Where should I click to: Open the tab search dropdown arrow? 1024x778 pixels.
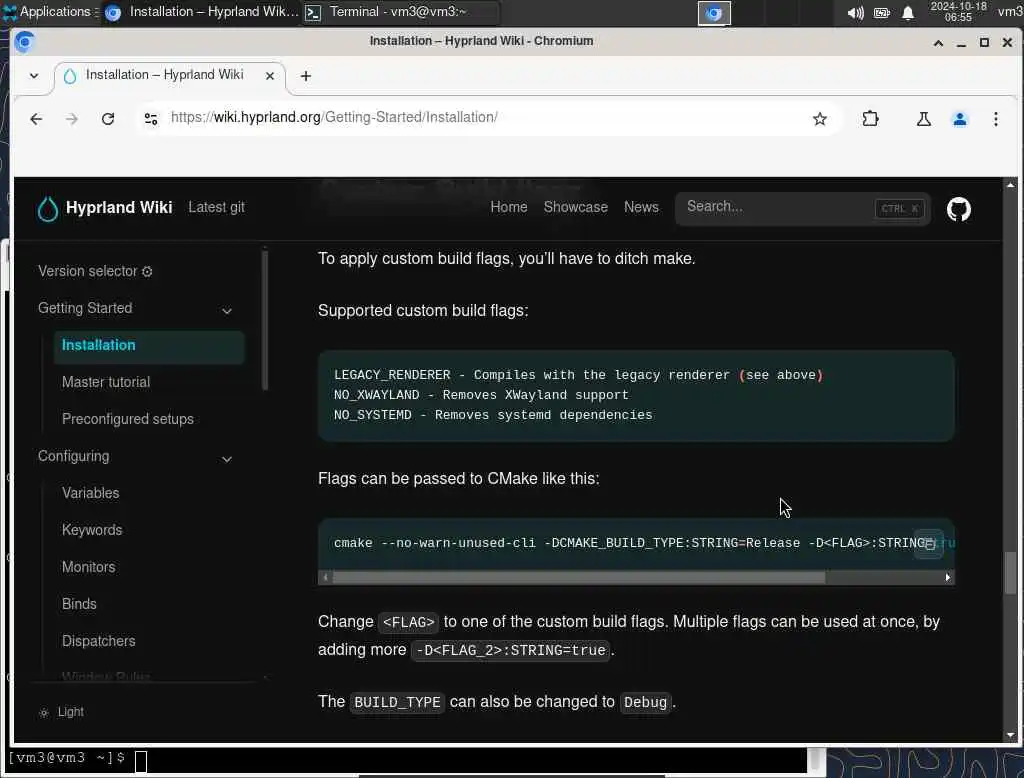point(34,76)
